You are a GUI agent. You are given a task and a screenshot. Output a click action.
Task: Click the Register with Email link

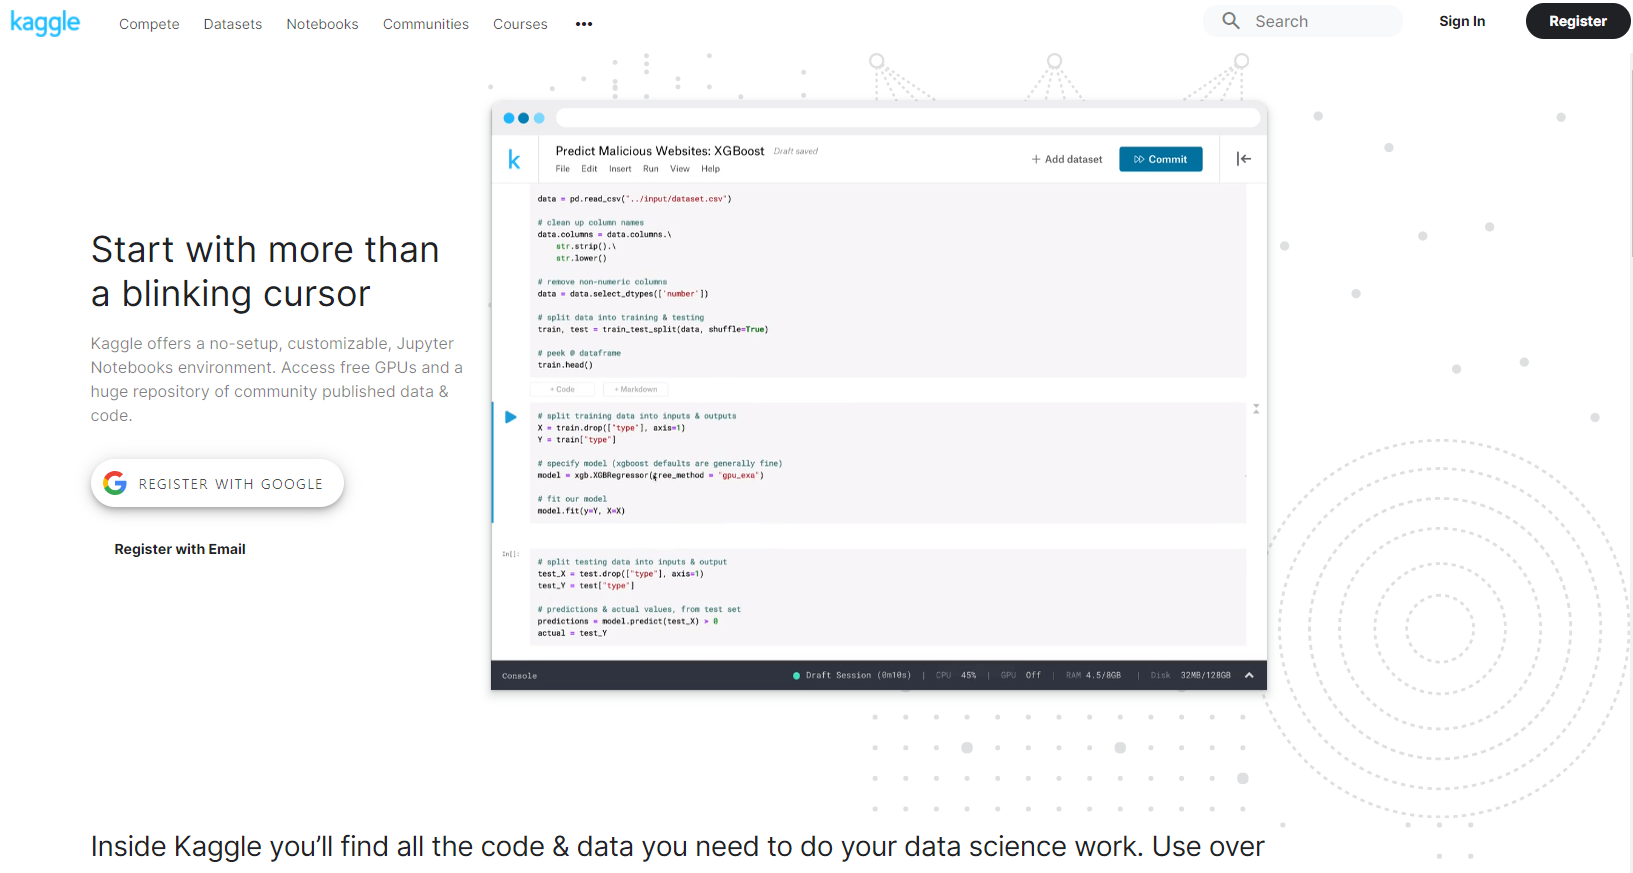tap(180, 549)
